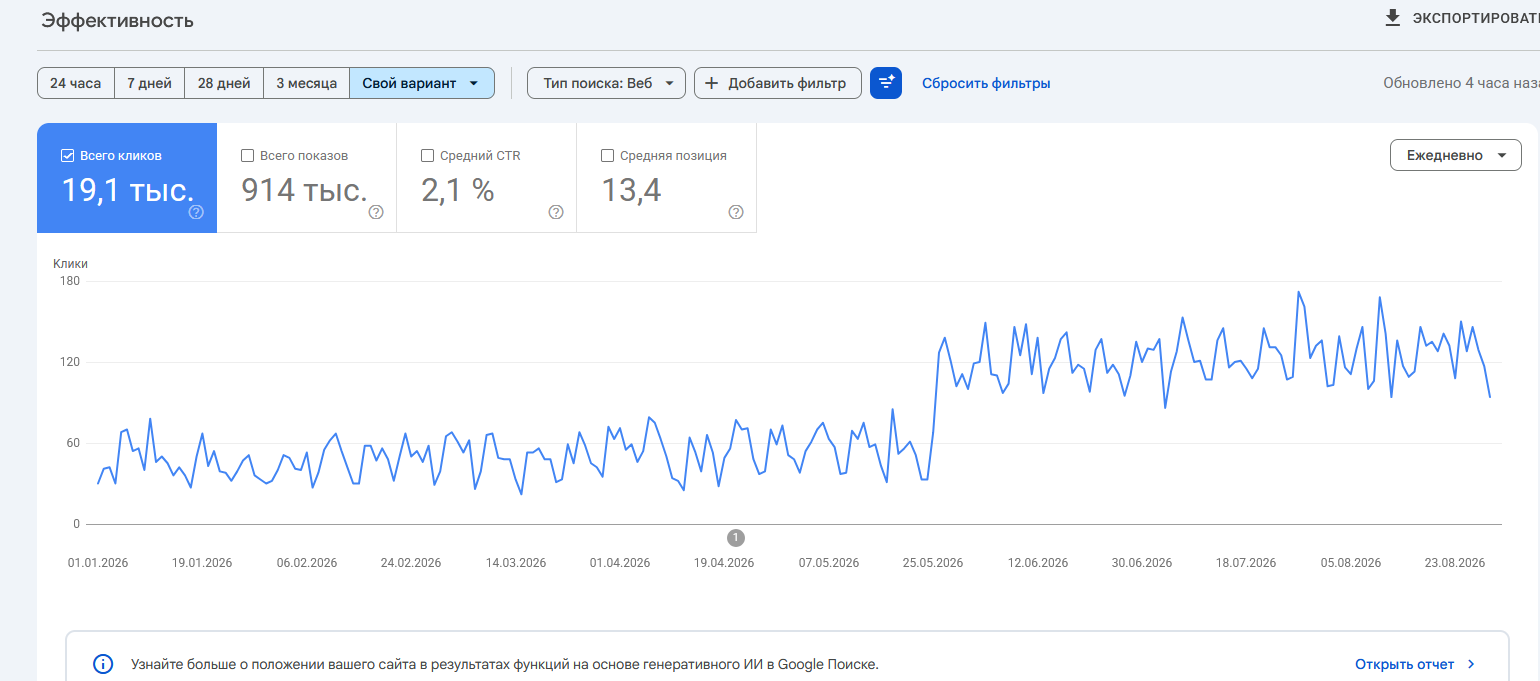Viewport: 1540px width, 681px height.
Task: Check the Средняя позиция checkbox
Action: point(607,155)
